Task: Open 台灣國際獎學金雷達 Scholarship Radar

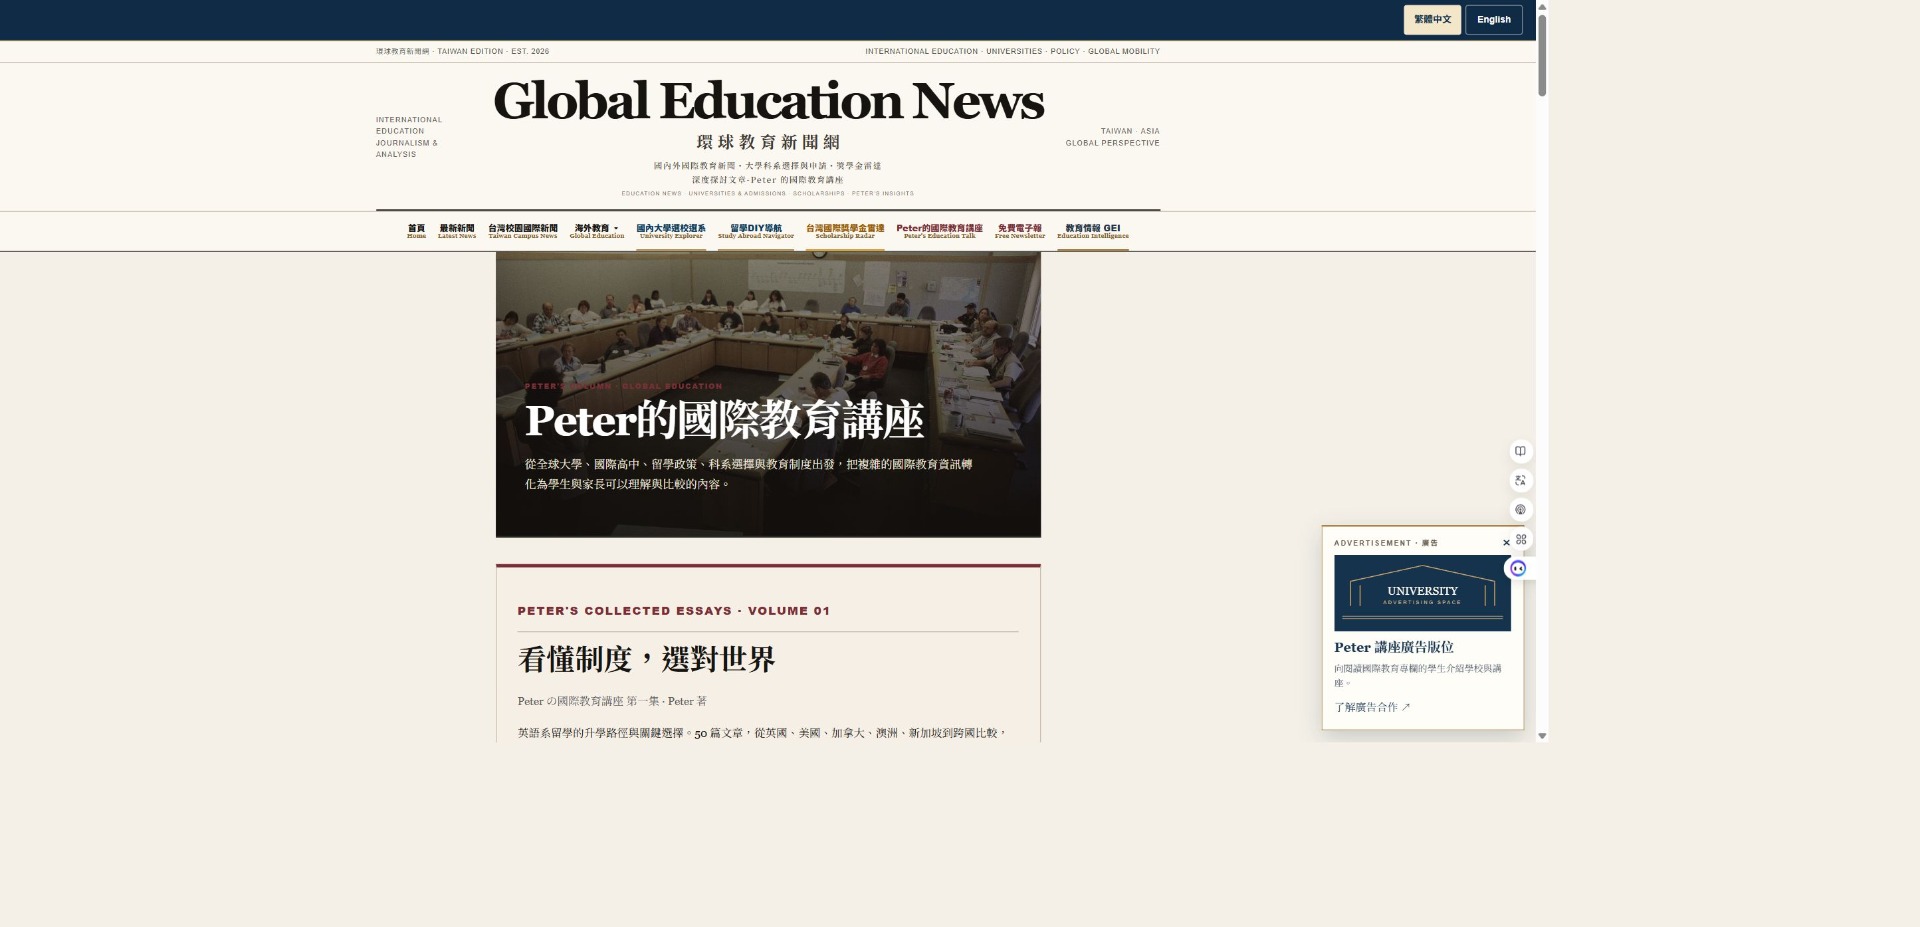Action: pos(845,231)
